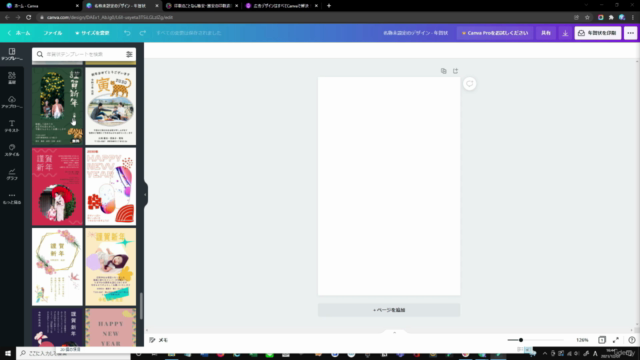The width and height of the screenshot is (640, 360).
Task: Click the ページを追加 add page button
Action: (389, 310)
